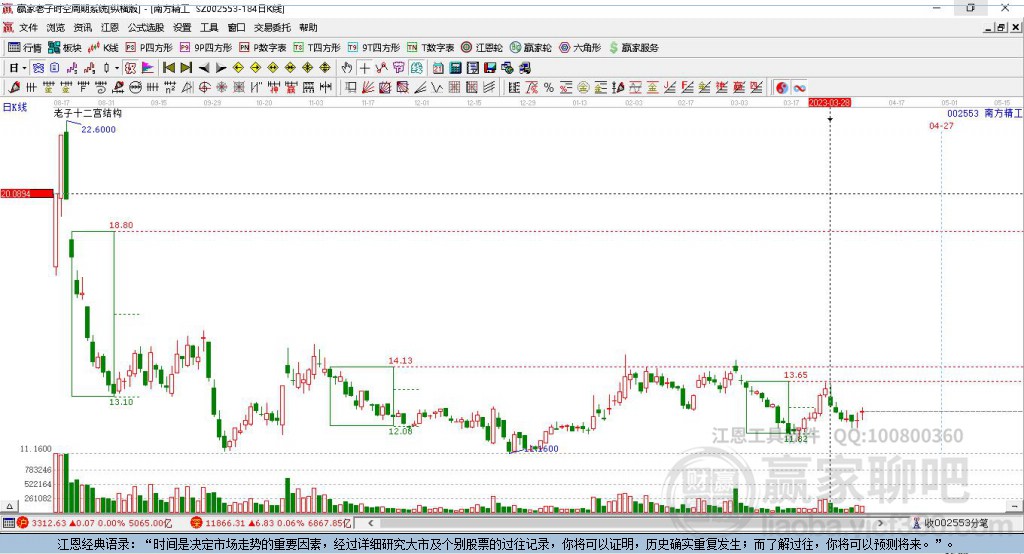Step chart right with black right arrow
The width and height of the screenshot is (1024, 554).
click(221, 68)
